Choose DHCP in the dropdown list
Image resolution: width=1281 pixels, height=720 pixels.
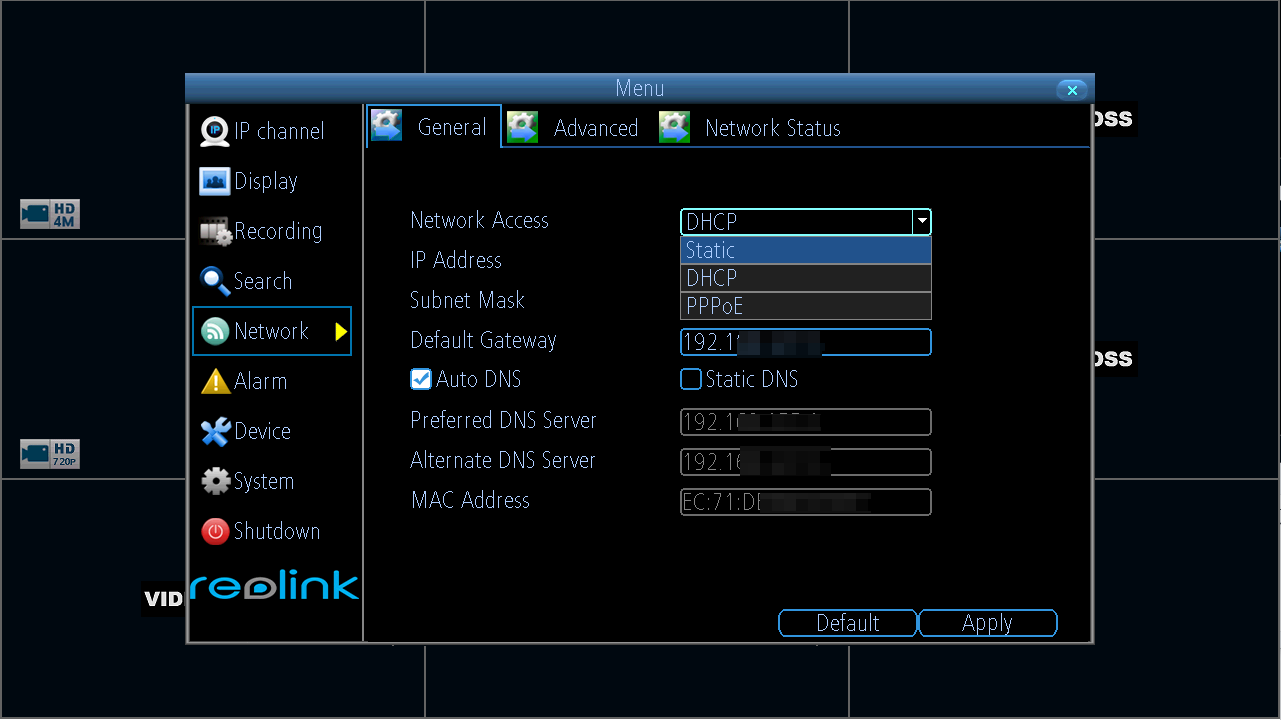click(806, 278)
